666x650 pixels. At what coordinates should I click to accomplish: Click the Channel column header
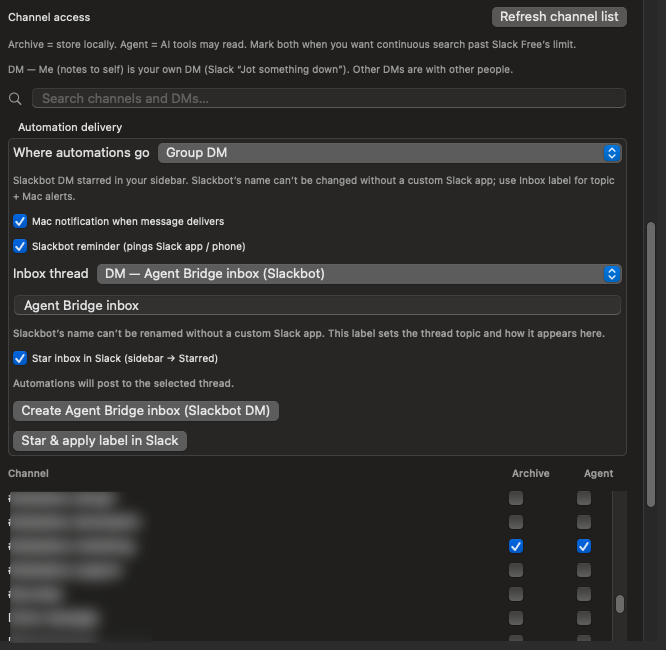tap(28, 473)
